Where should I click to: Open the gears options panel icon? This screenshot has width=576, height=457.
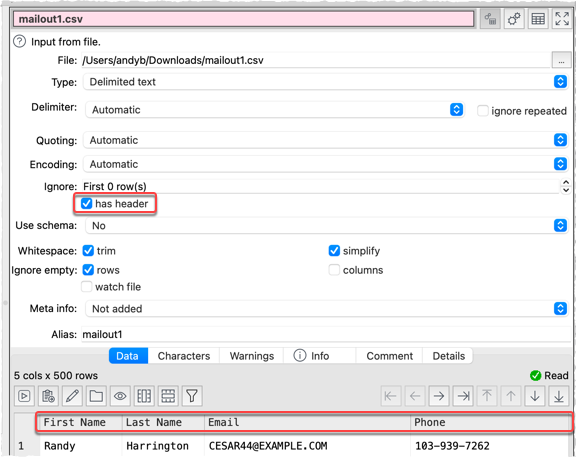pyautogui.click(x=514, y=19)
